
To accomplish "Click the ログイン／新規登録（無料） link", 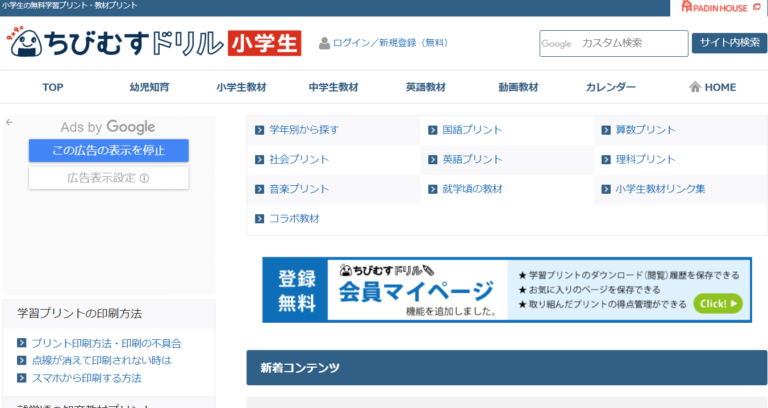I will pos(390,43).
